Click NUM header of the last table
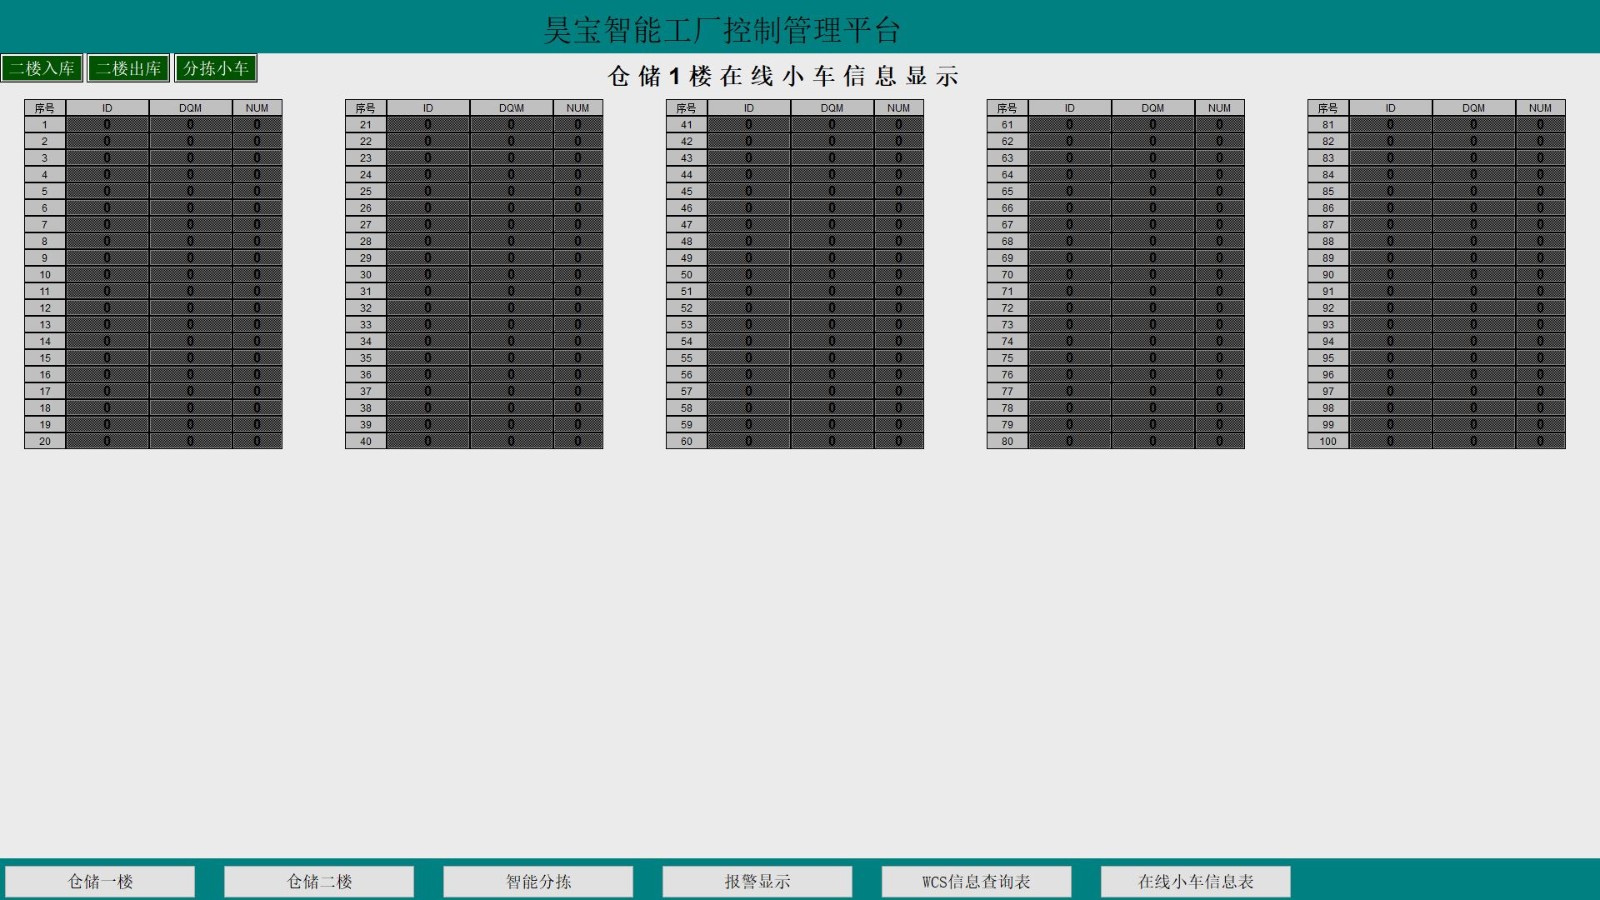Screen dimensions: 1600x900 point(1540,108)
